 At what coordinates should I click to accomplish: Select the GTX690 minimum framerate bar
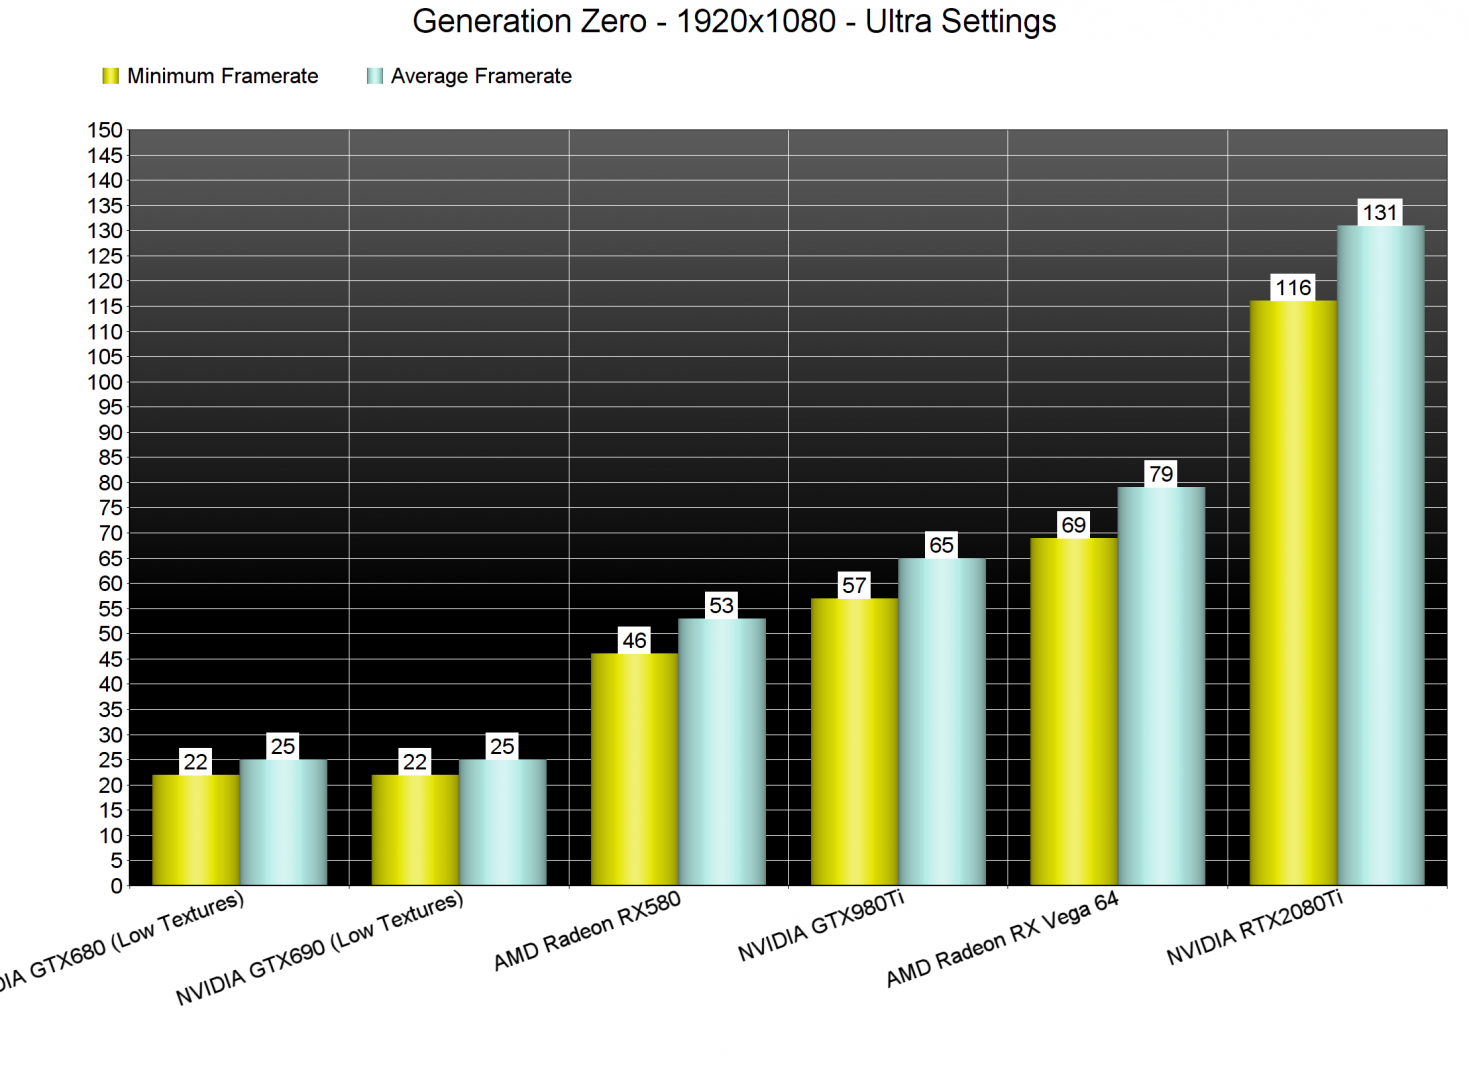[x=414, y=829]
